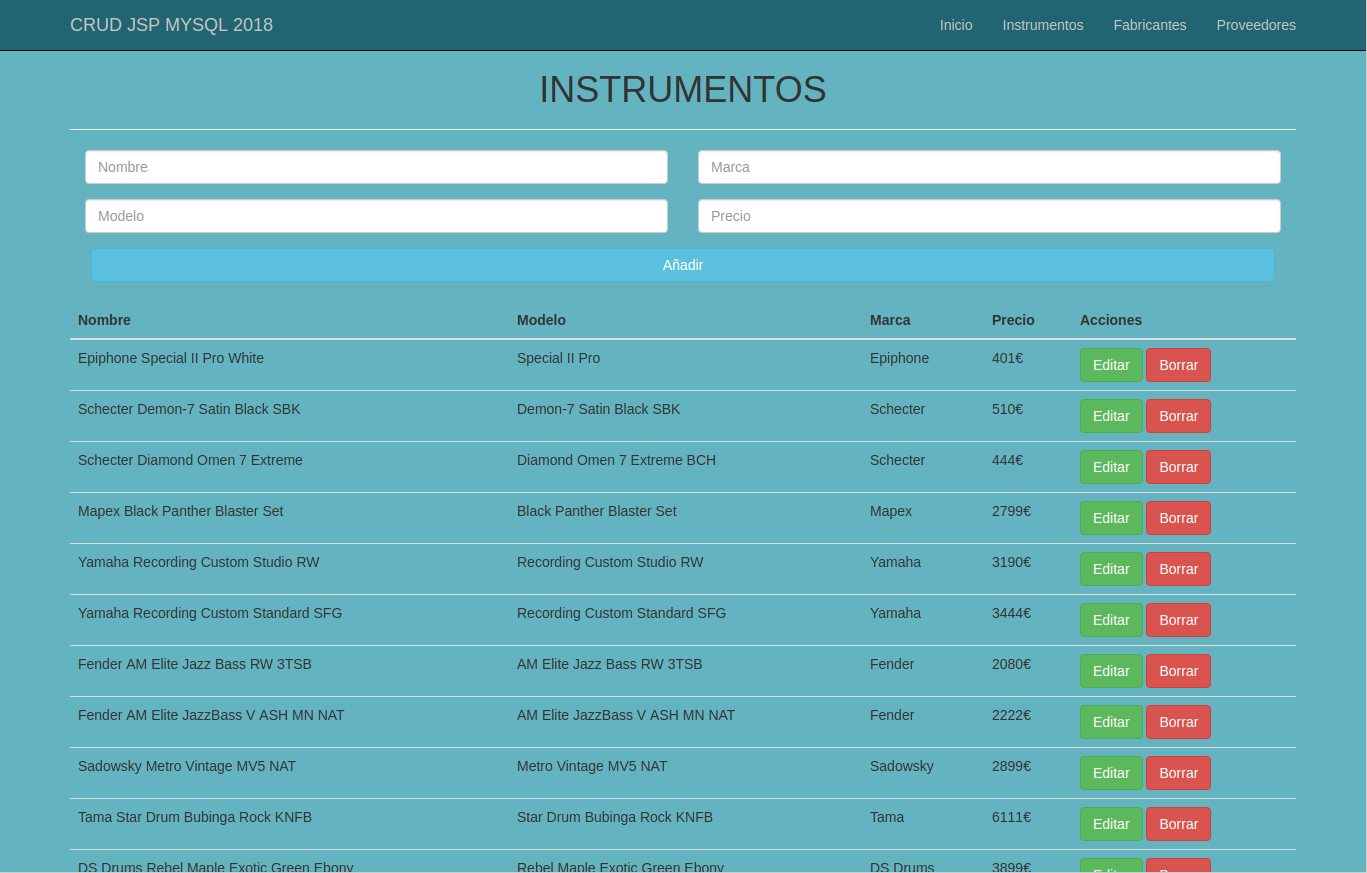Open the Instrumentos nav item
Viewport: 1367px width, 873px height.
pos(1043,25)
